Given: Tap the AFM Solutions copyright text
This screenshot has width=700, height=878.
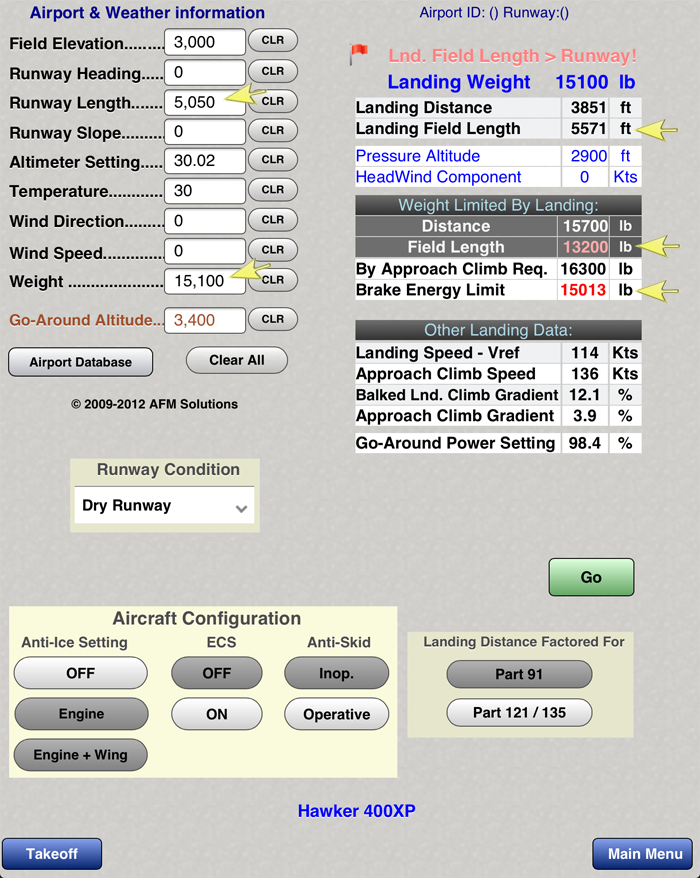Looking at the screenshot, I should point(154,404).
